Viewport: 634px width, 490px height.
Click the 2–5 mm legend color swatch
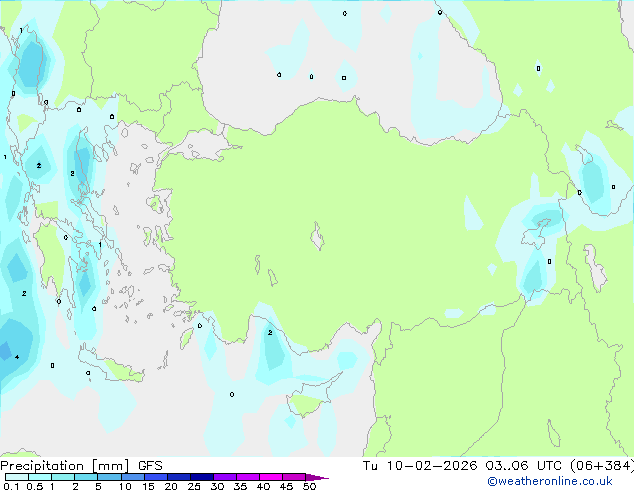[86, 477]
